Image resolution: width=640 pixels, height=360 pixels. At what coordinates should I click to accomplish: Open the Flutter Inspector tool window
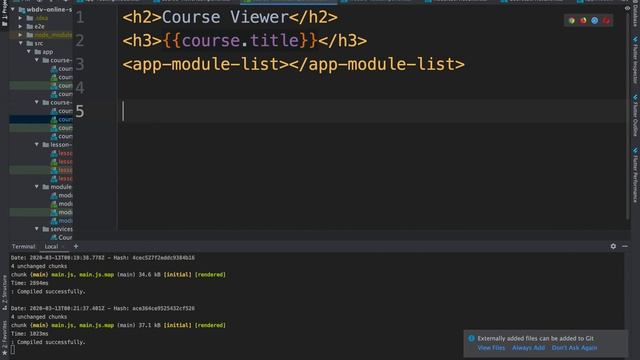(x=635, y=60)
